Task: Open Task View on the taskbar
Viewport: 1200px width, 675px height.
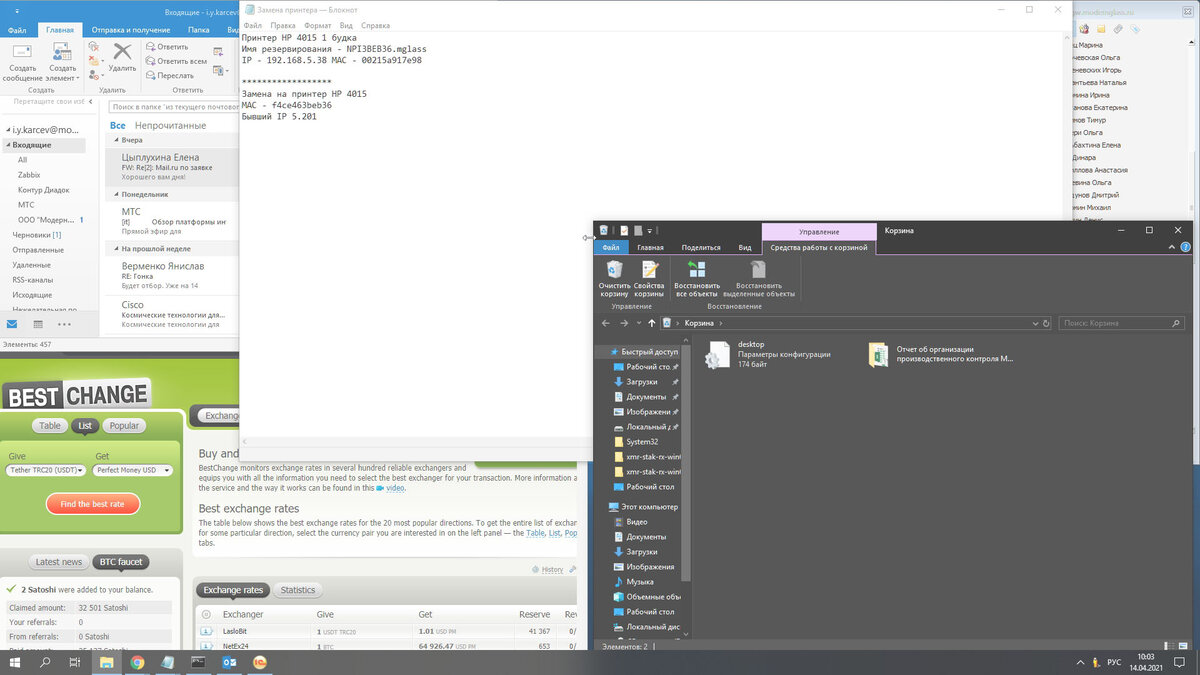Action: coord(75,662)
